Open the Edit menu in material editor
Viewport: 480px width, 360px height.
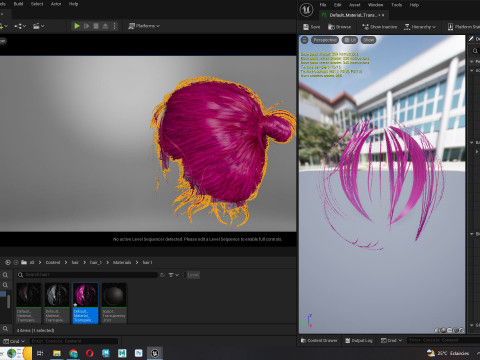tap(338, 5)
